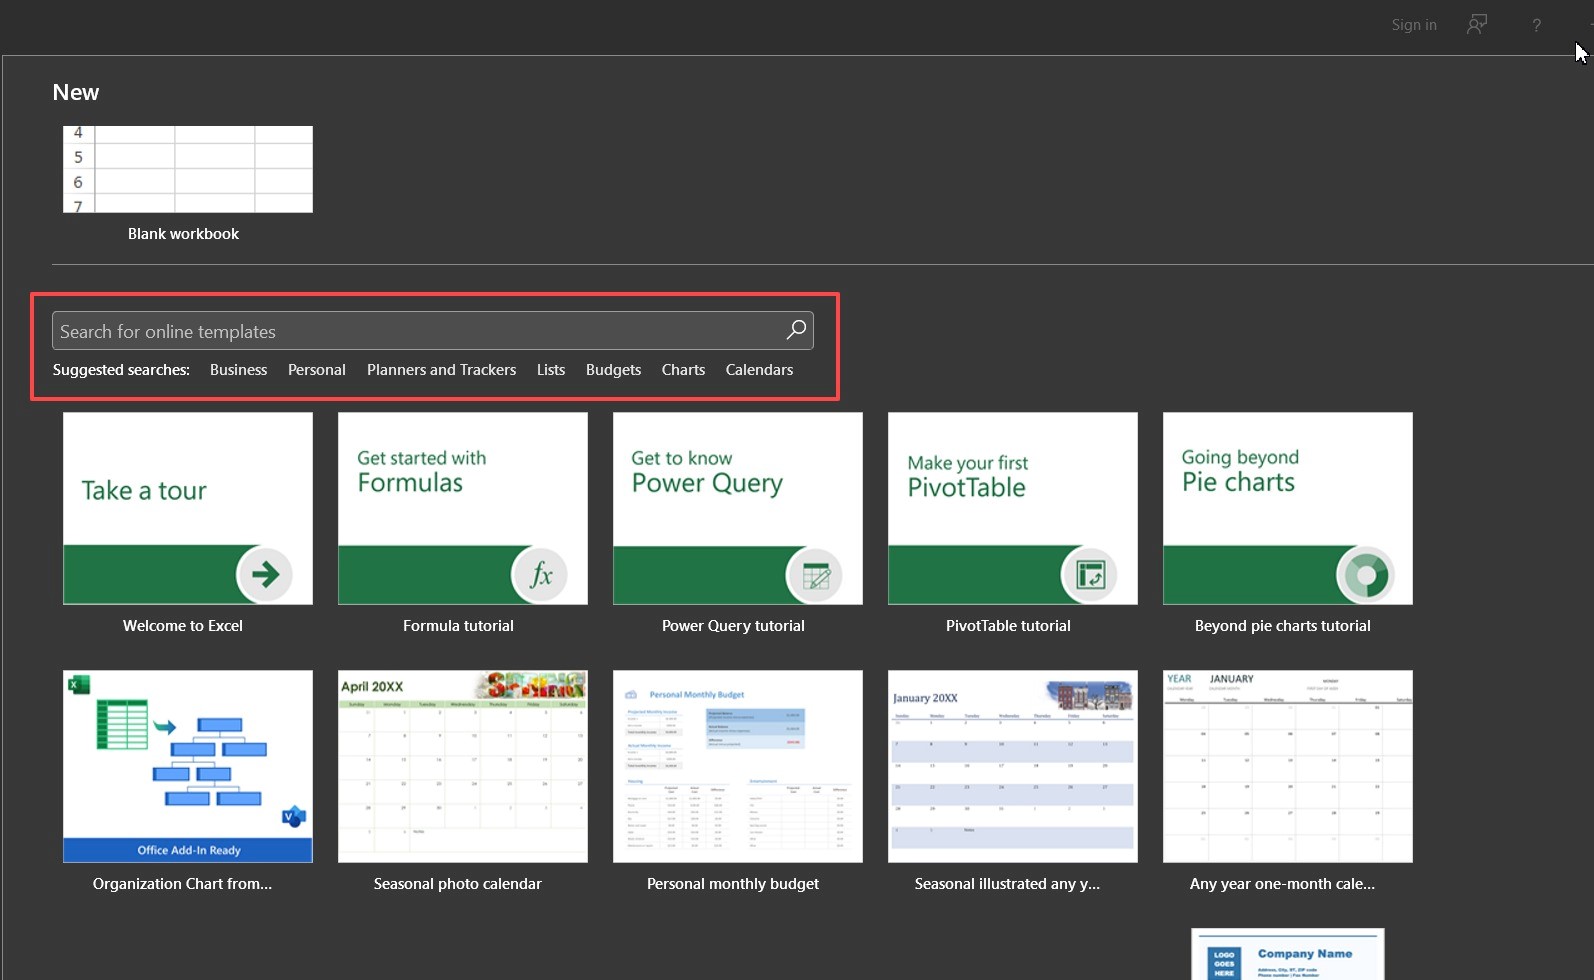Select the Budgets suggested search

point(613,370)
